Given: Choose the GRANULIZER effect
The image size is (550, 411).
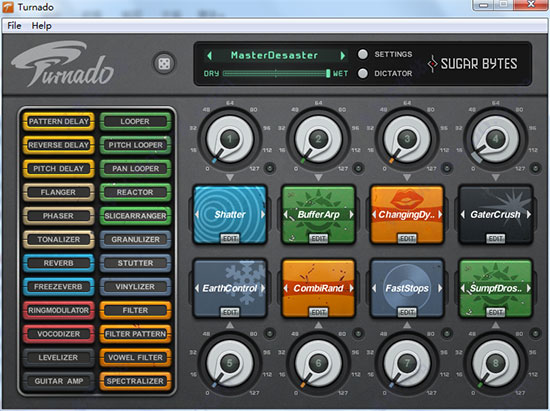Looking at the screenshot, I should pyautogui.click(x=135, y=239).
